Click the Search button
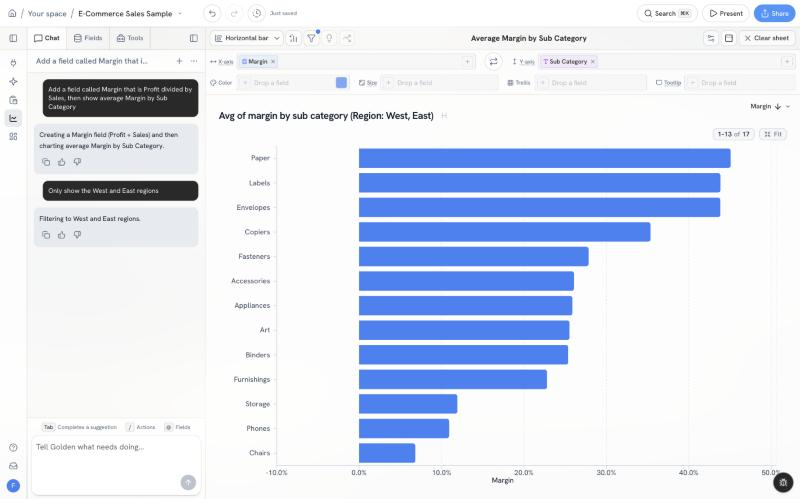This screenshot has width=800, height=499. [667, 13]
